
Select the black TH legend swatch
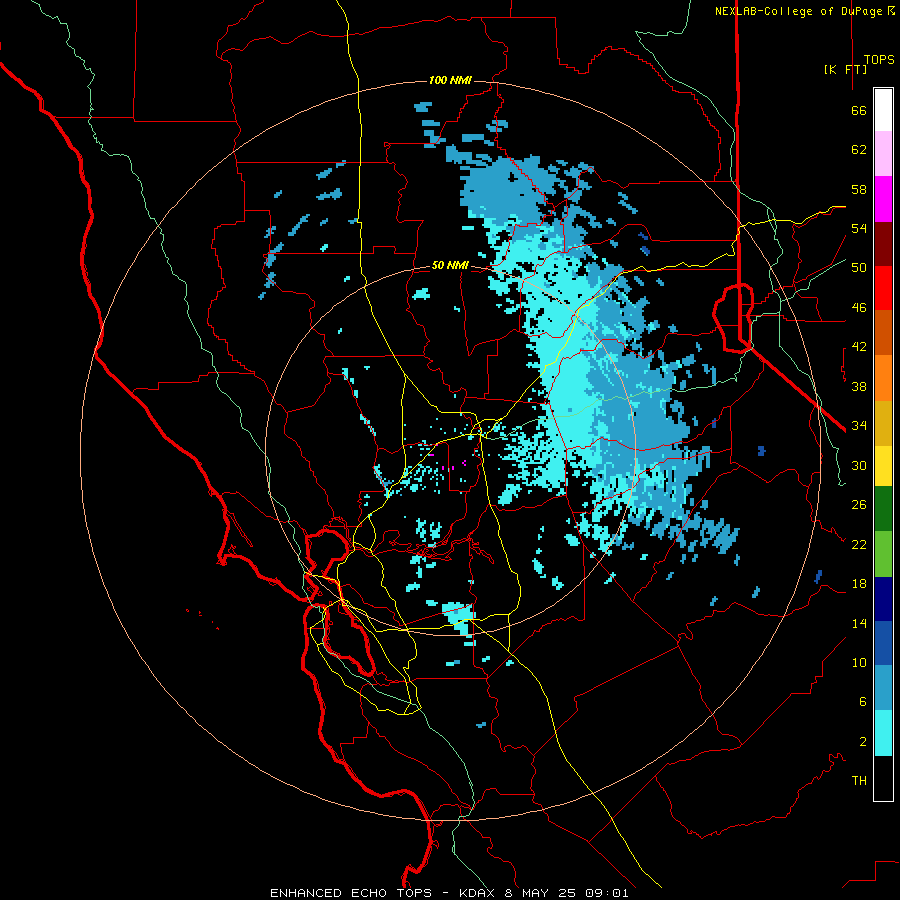[x=883, y=778]
